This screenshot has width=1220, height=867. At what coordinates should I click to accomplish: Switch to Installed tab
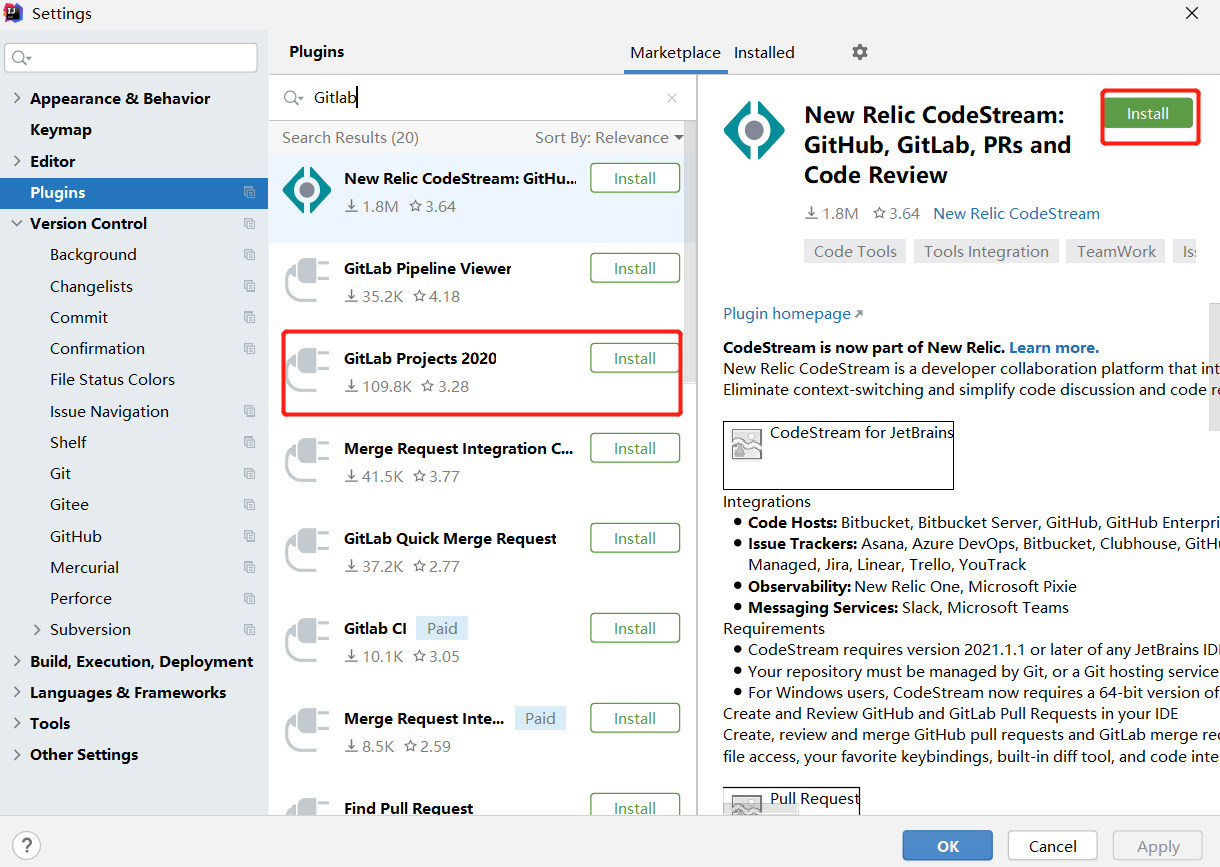click(764, 52)
